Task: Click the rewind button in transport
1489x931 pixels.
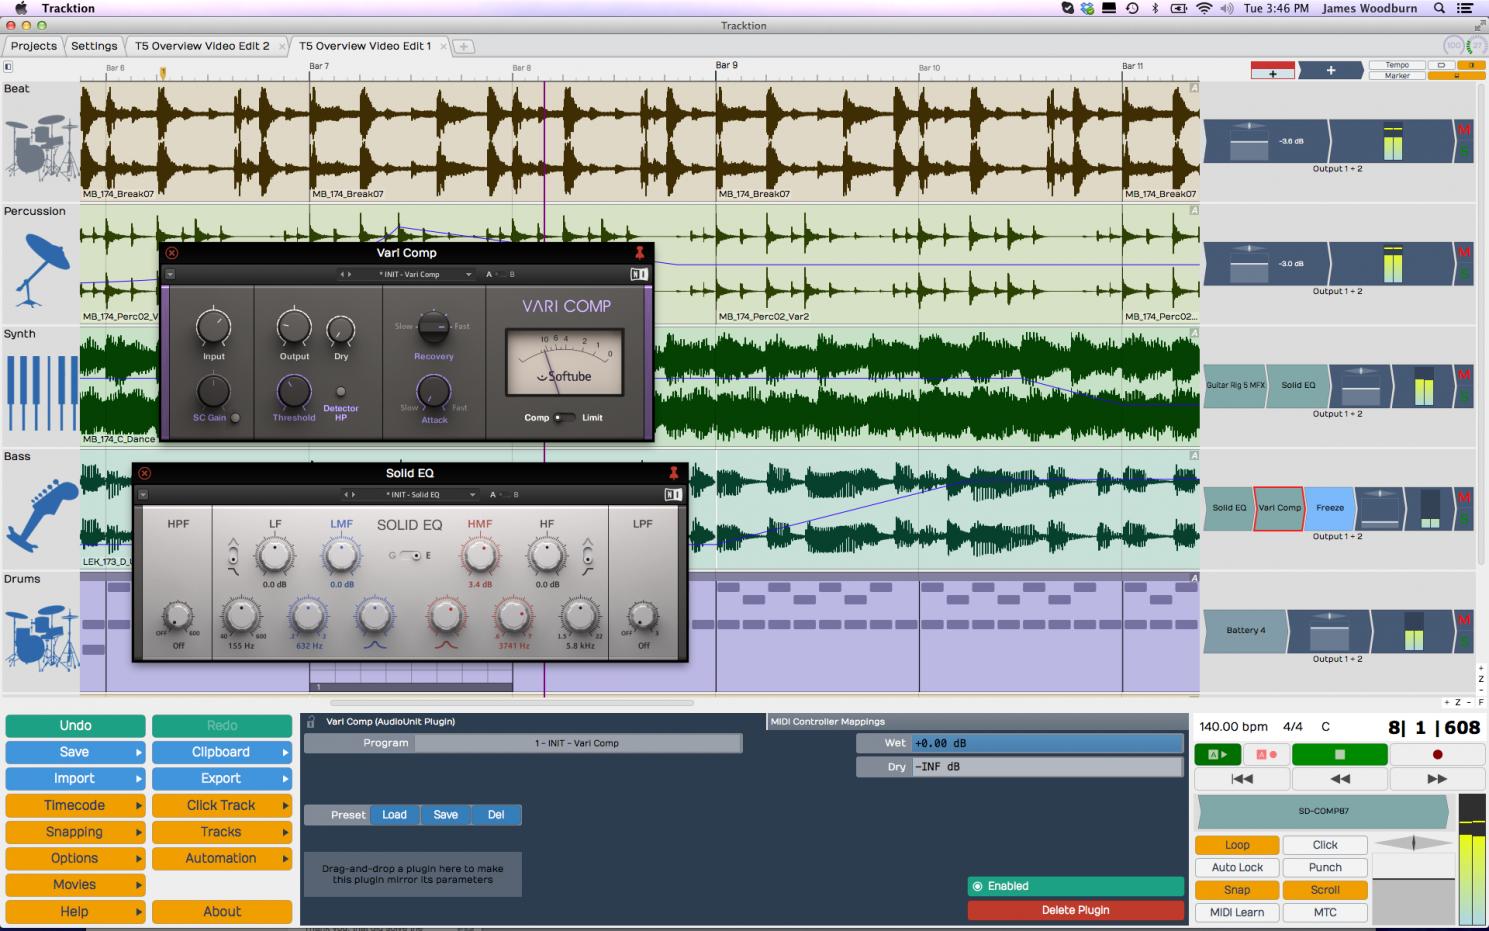Action: [x=1339, y=778]
